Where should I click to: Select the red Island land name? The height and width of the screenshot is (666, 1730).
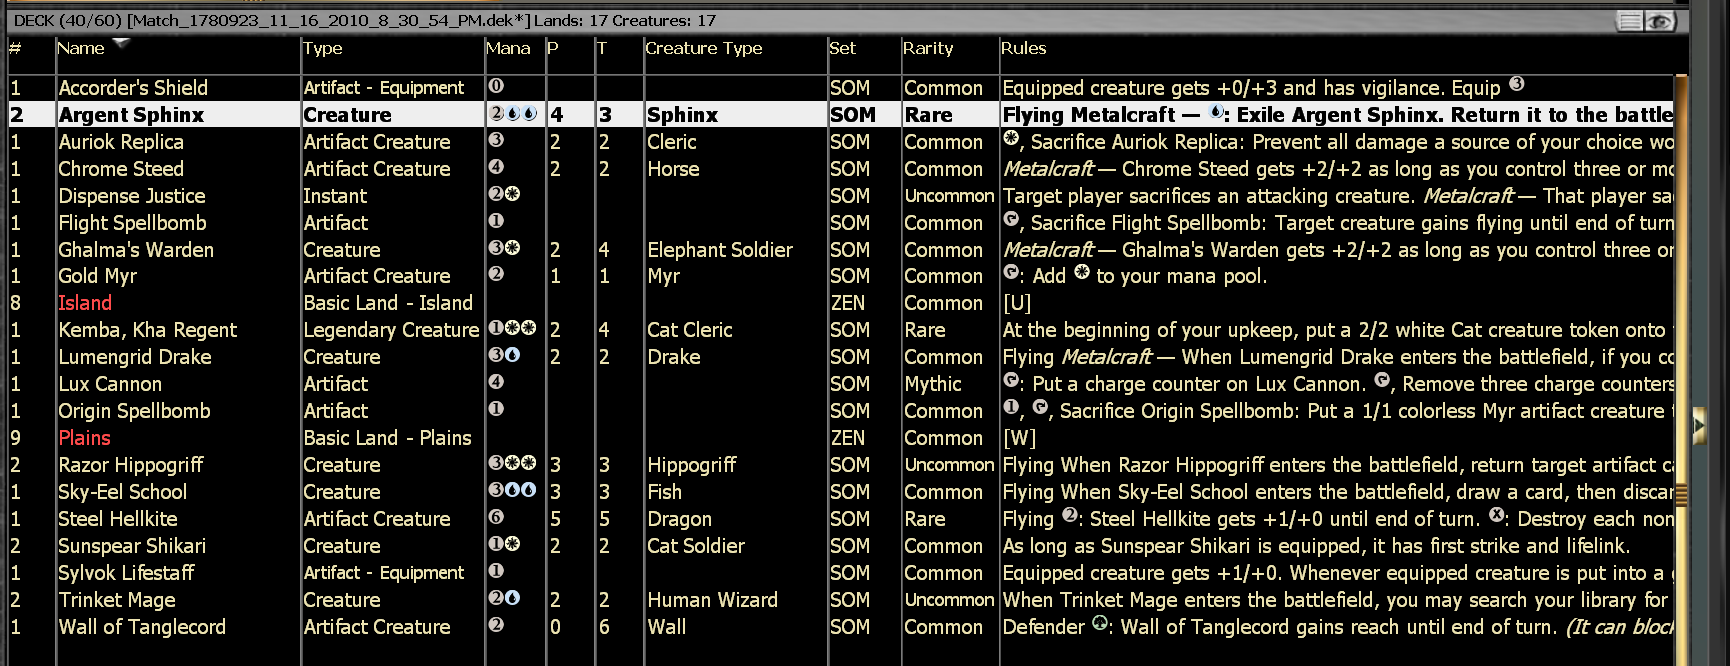[85, 303]
